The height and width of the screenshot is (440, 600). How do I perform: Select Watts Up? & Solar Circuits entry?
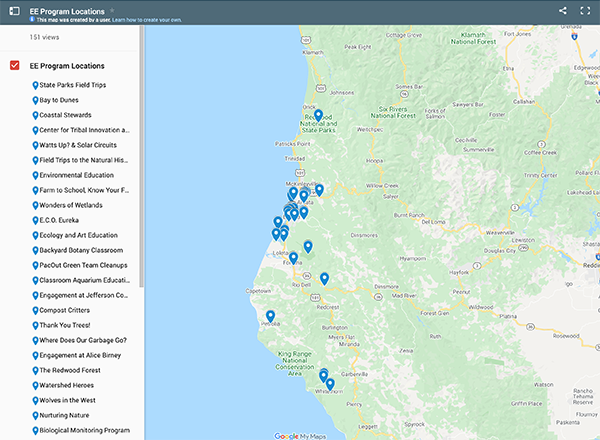coord(78,145)
